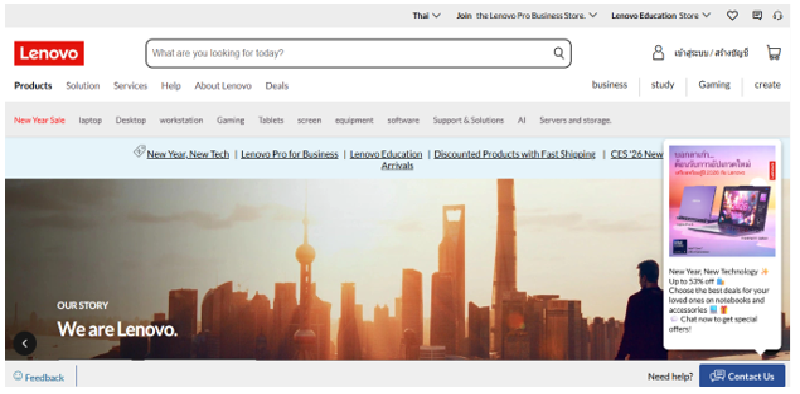Image resolution: width=800 pixels, height=394 pixels.
Task: Open the New Year Sale tab
Action: (x=40, y=120)
